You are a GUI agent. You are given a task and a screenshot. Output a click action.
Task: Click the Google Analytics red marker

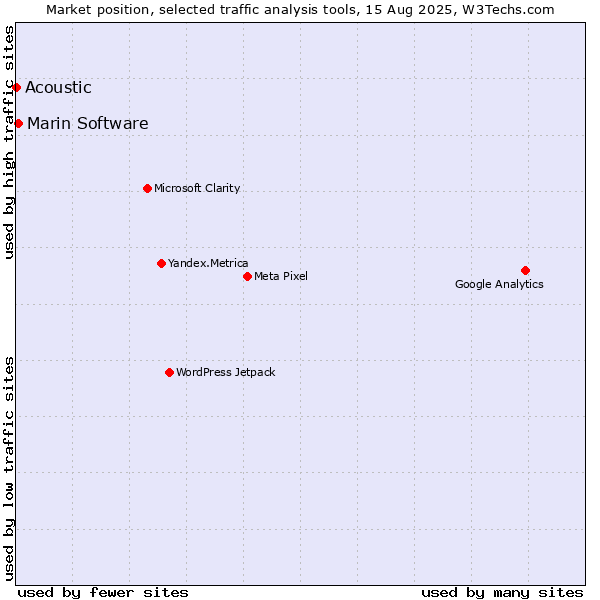525,271
